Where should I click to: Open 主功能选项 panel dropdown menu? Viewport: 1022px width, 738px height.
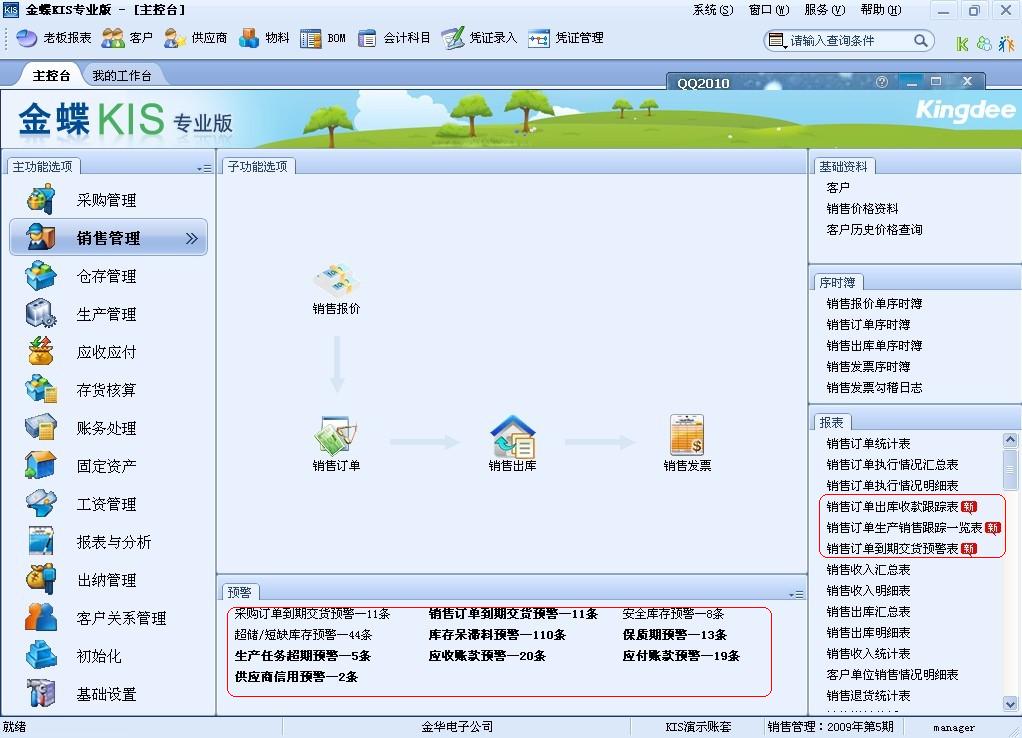(x=204, y=168)
